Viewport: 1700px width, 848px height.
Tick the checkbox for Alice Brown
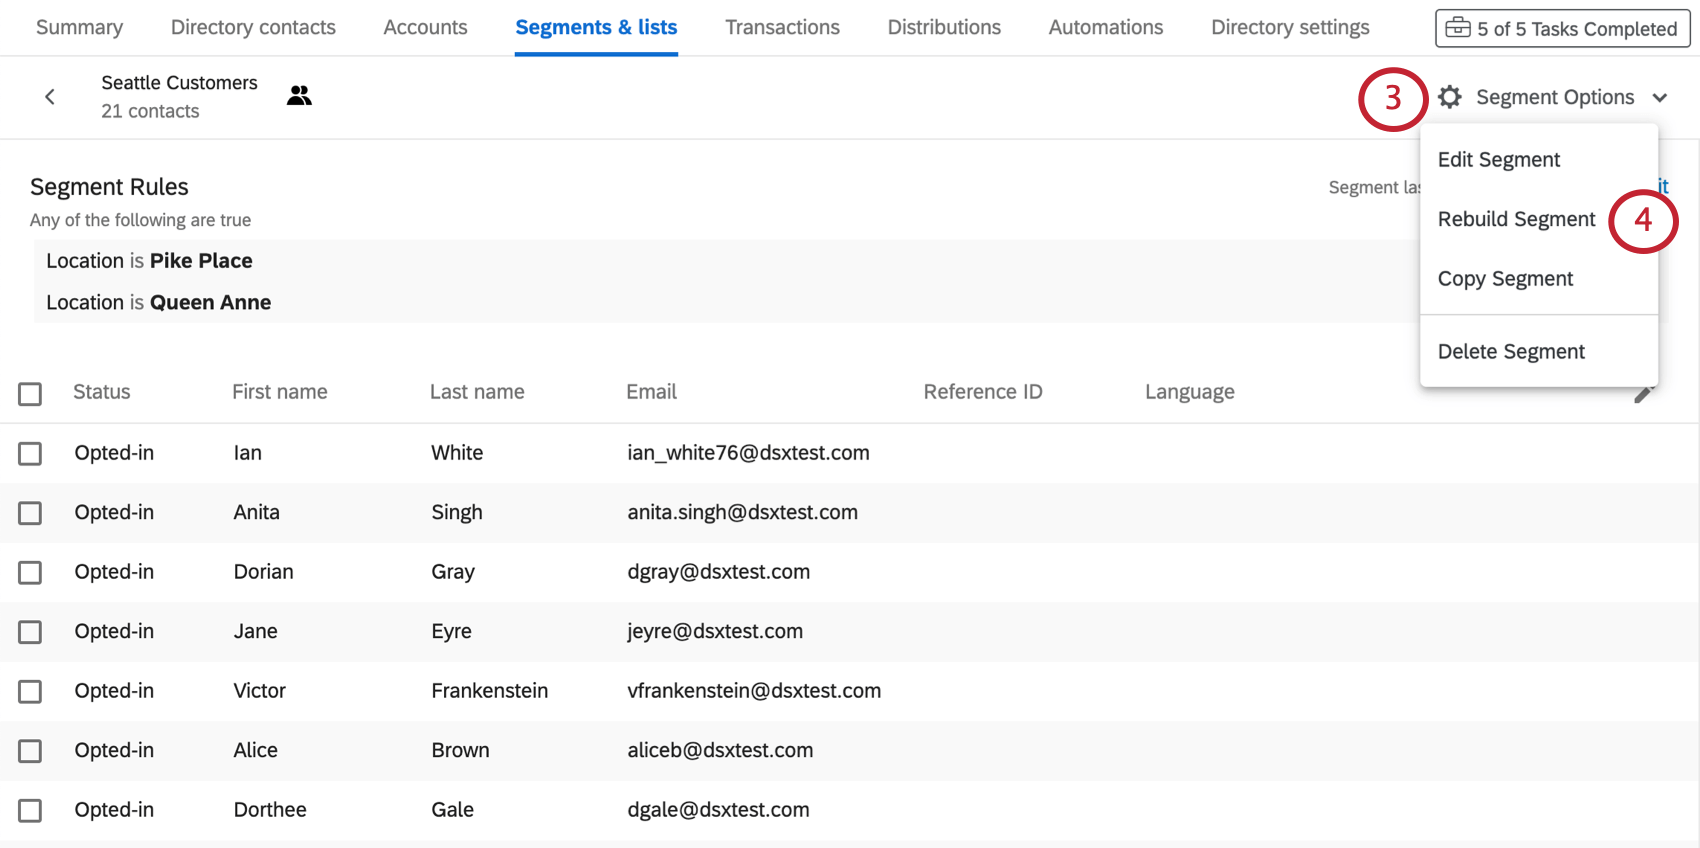point(30,751)
